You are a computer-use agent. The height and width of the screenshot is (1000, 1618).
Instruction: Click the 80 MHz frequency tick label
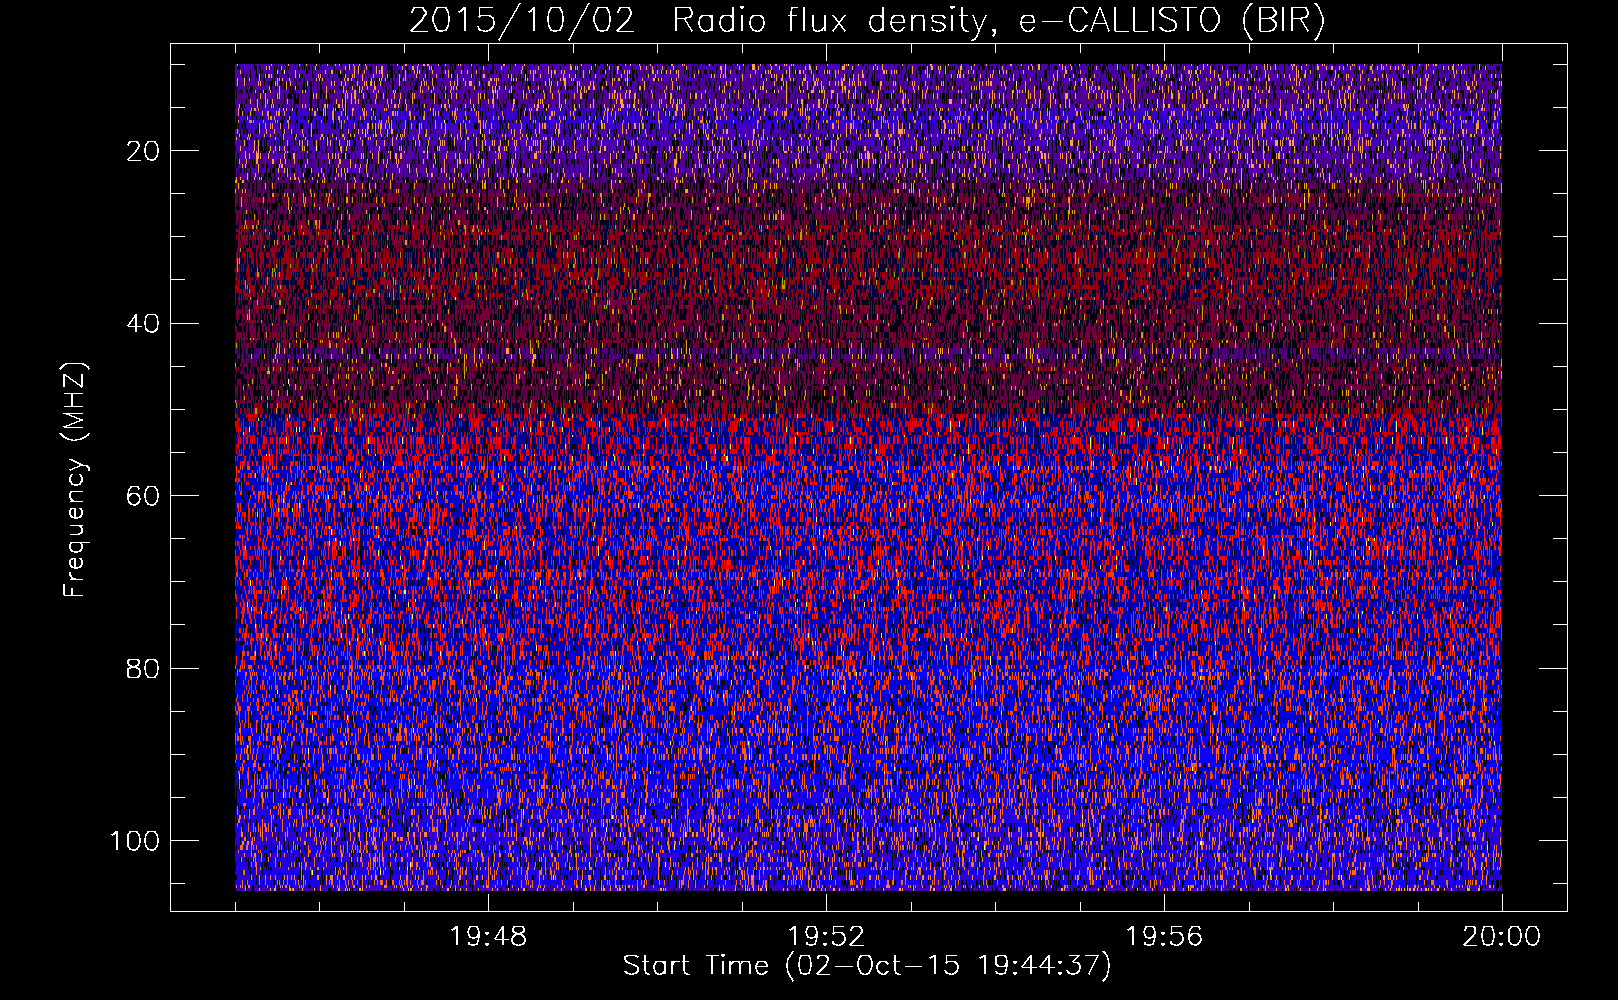click(144, 668)
